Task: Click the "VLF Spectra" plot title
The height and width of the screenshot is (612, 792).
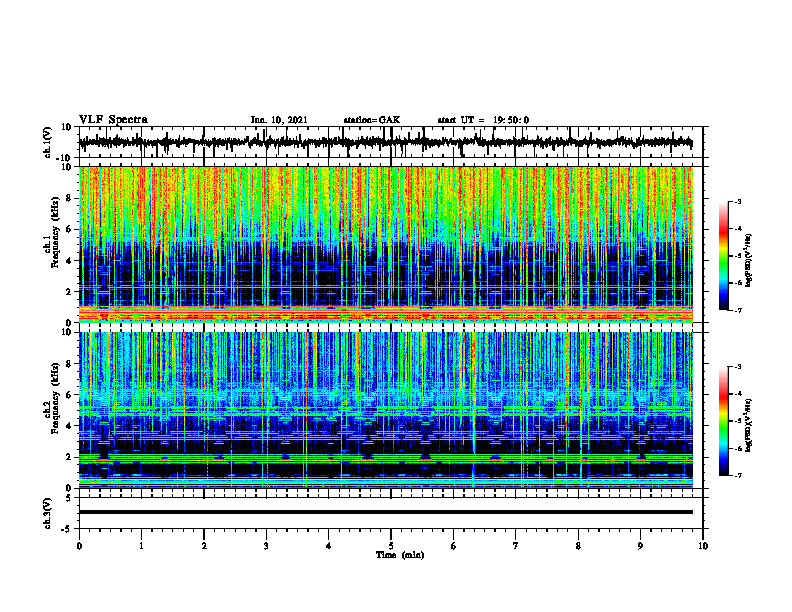Action: pos(113,120)
